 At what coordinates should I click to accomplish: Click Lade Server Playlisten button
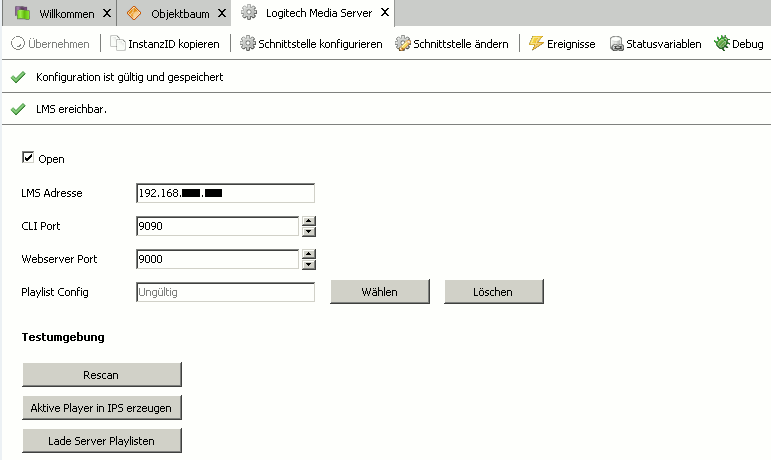point(101,441)
